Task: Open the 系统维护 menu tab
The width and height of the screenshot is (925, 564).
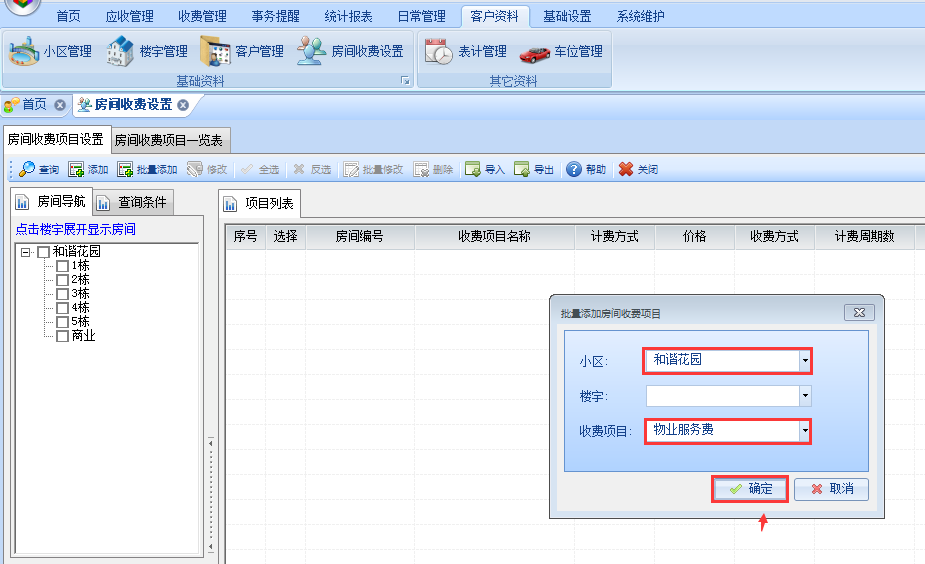Action: click(x=641, y=17)
